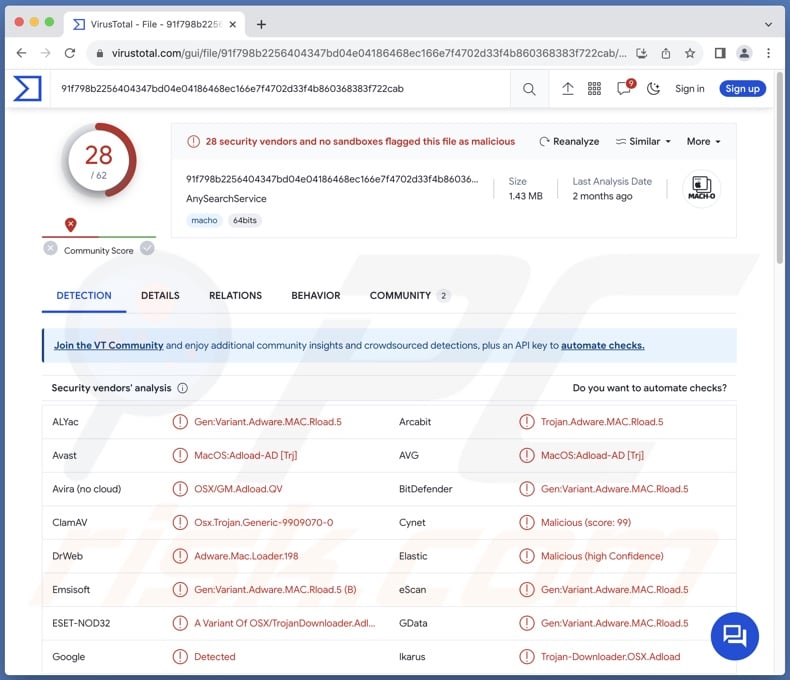This screenshot has width=790, height=680.
Task: Open the More dropdown
Action: pyautogui.click(x=704, y=142)
